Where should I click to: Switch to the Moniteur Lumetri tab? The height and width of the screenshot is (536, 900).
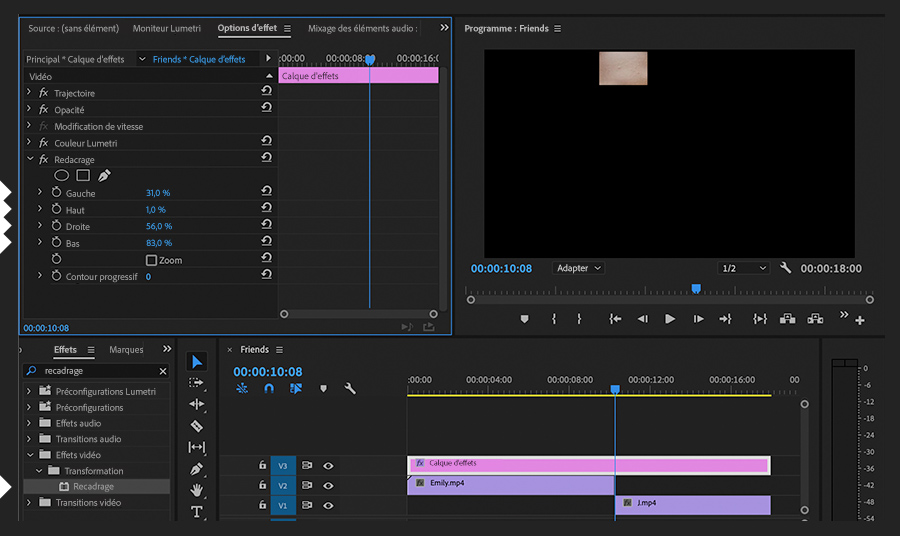[167, 29]
